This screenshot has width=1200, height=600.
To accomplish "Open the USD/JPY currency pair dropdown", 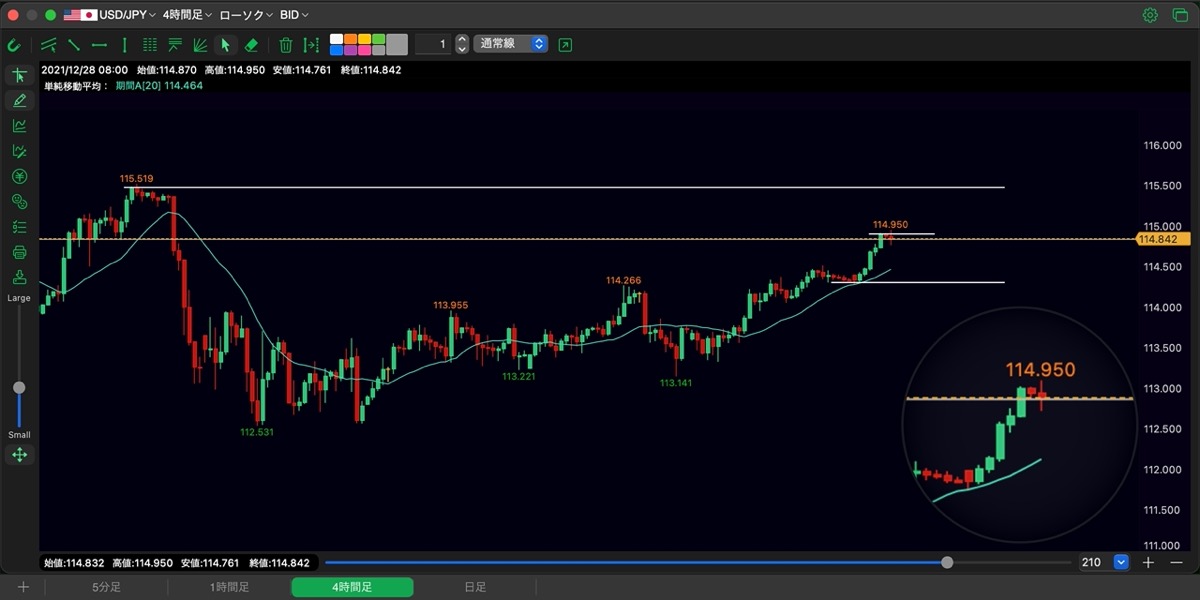I will [x=110, y=15].
